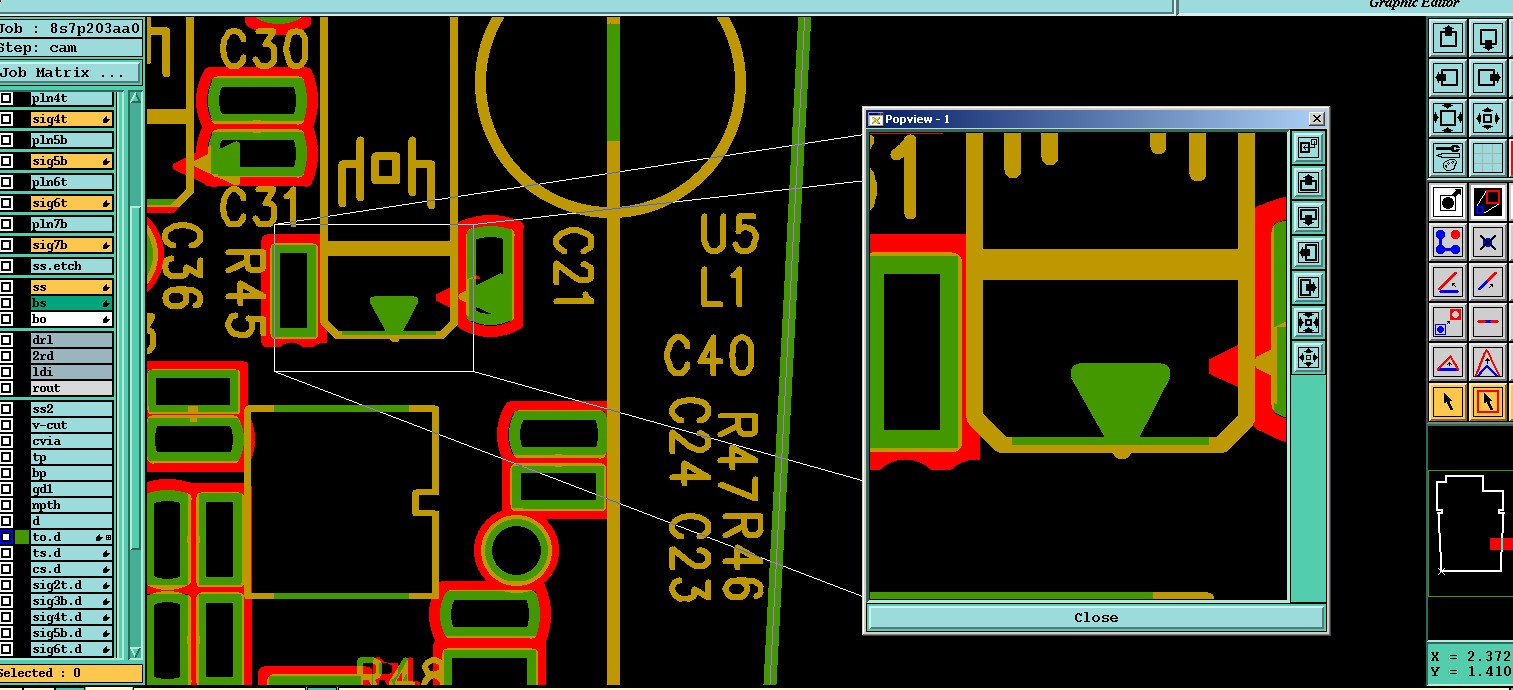Screen dimensions: 1513x690
Task: Select the double triangle edit tool
Action: click(x=1488, y=362)
